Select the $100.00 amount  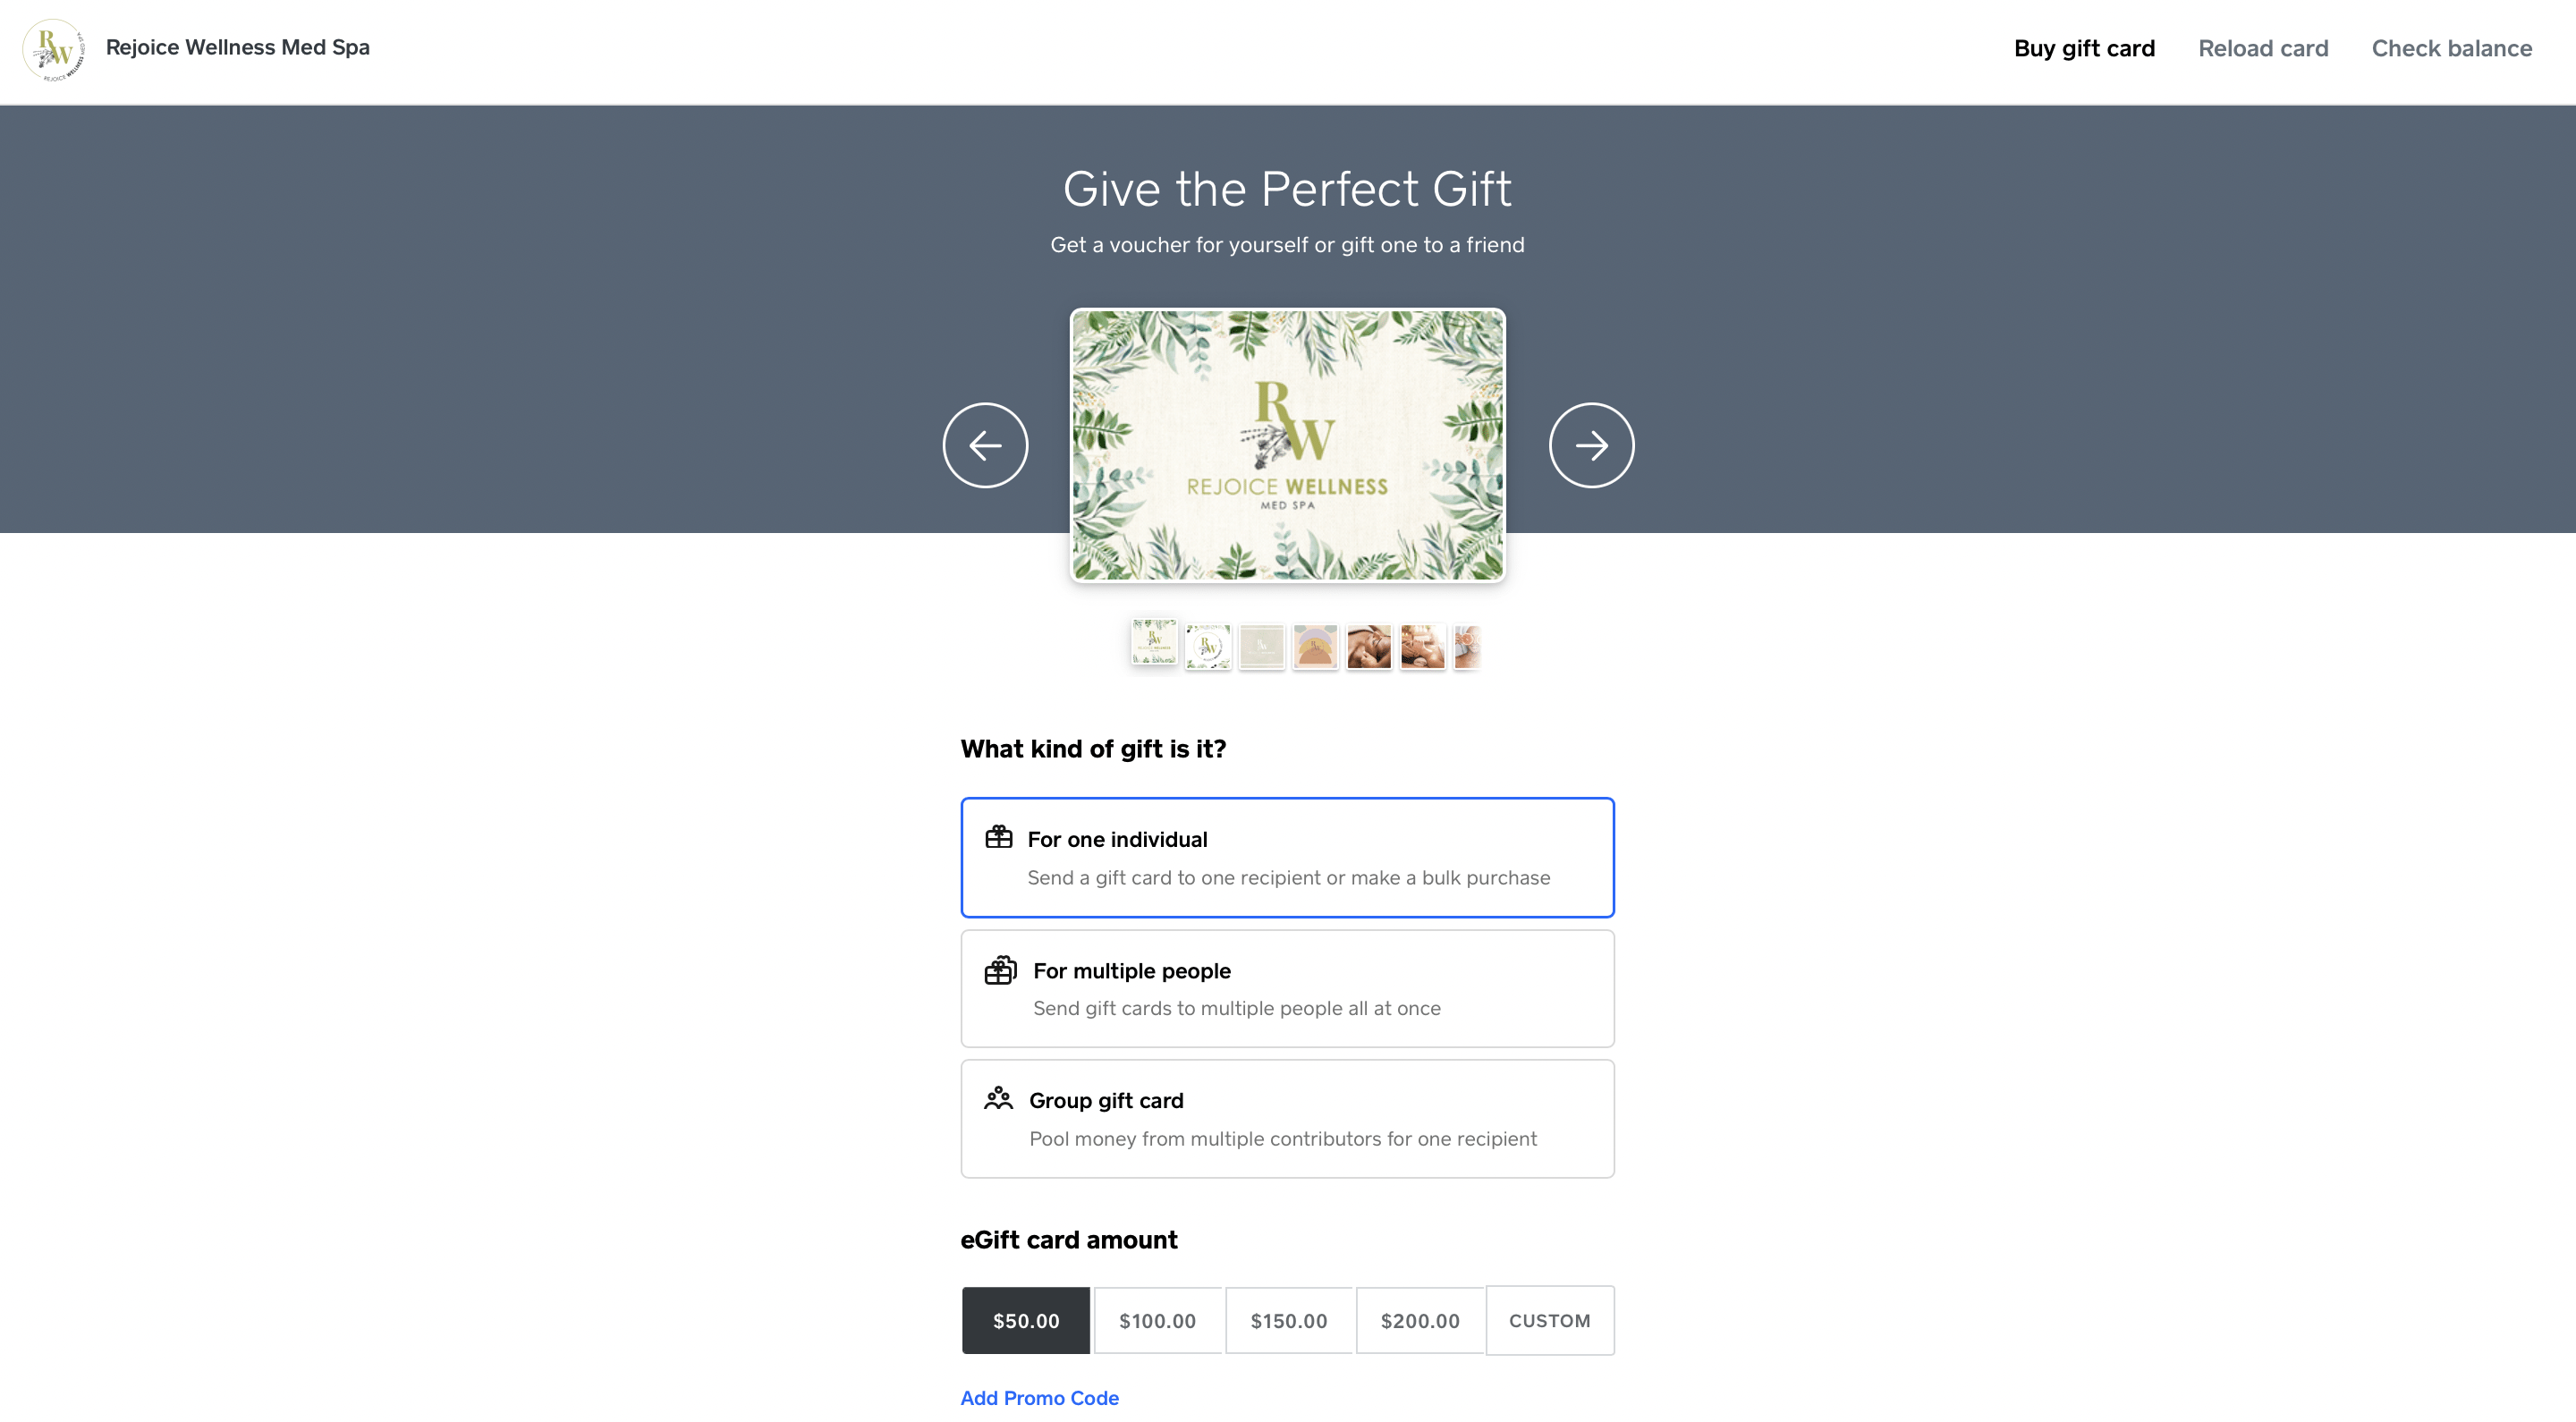[x=1157, y=1320]
